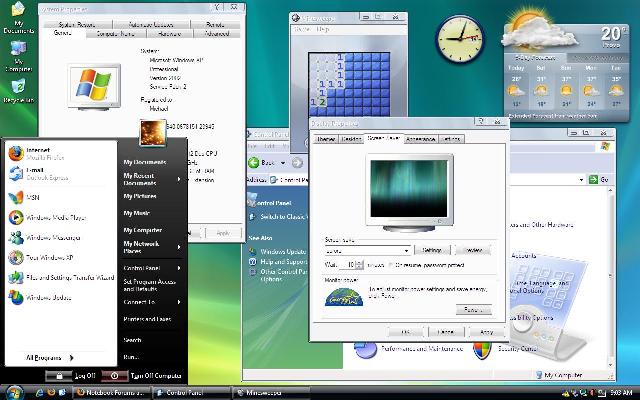Click the Control Panel window vertical scrollbar
640x400 pixels.
pos(611,278)
